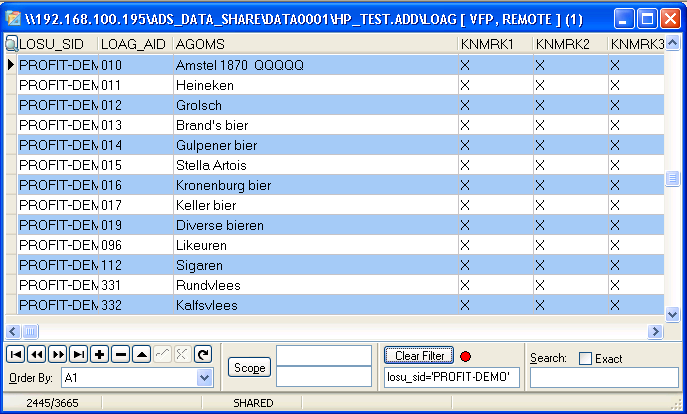Select the Keller bier cell

(x=315, y=205)
